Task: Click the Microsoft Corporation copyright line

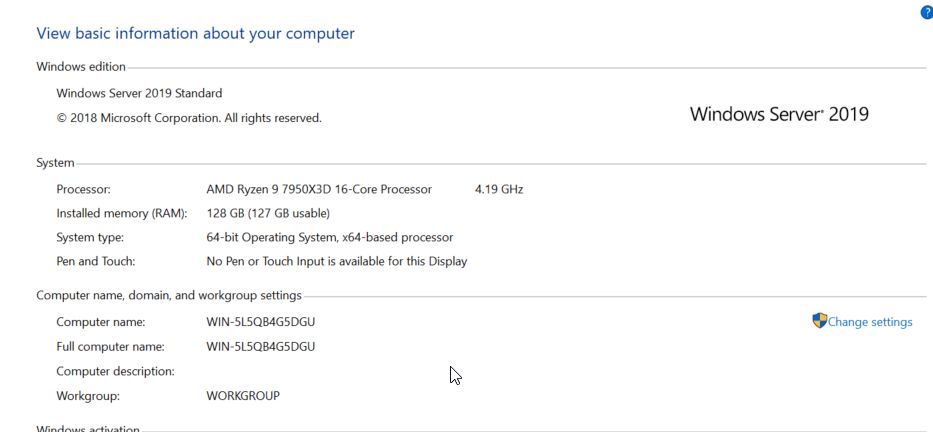Action: pyautogui.click(x=189, y=118)
